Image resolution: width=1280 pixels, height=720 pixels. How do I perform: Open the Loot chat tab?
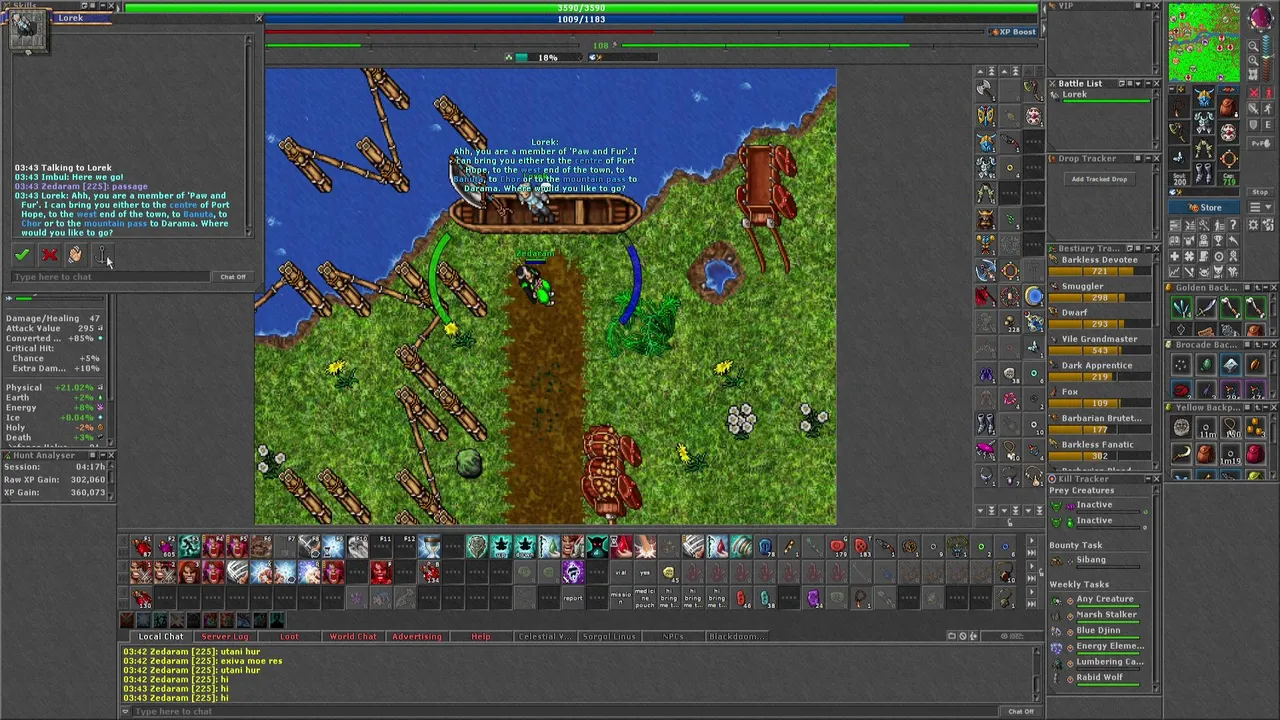(289, 636)
